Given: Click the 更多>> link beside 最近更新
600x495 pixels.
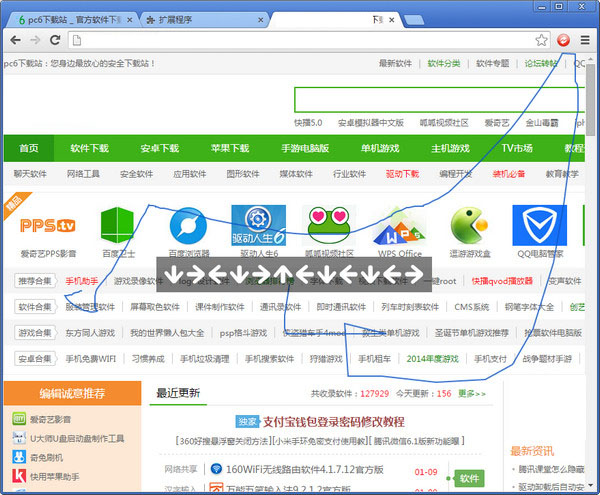Looking at the screenshot, I should pyautogui.click(x=472, y=394).
